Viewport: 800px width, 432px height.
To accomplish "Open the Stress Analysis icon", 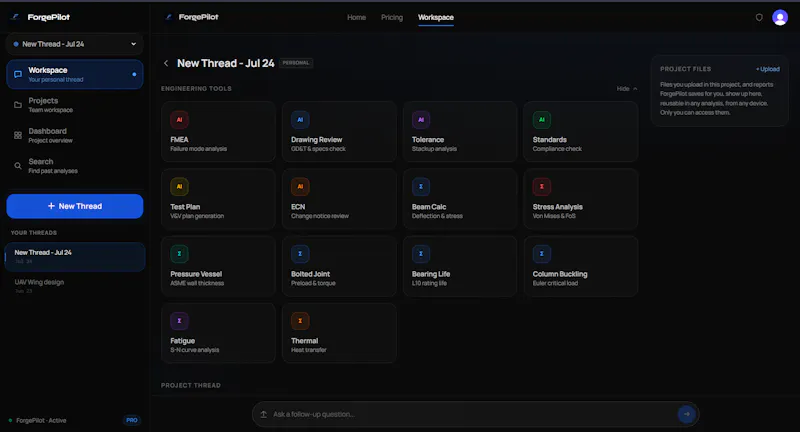I will 542,187.
